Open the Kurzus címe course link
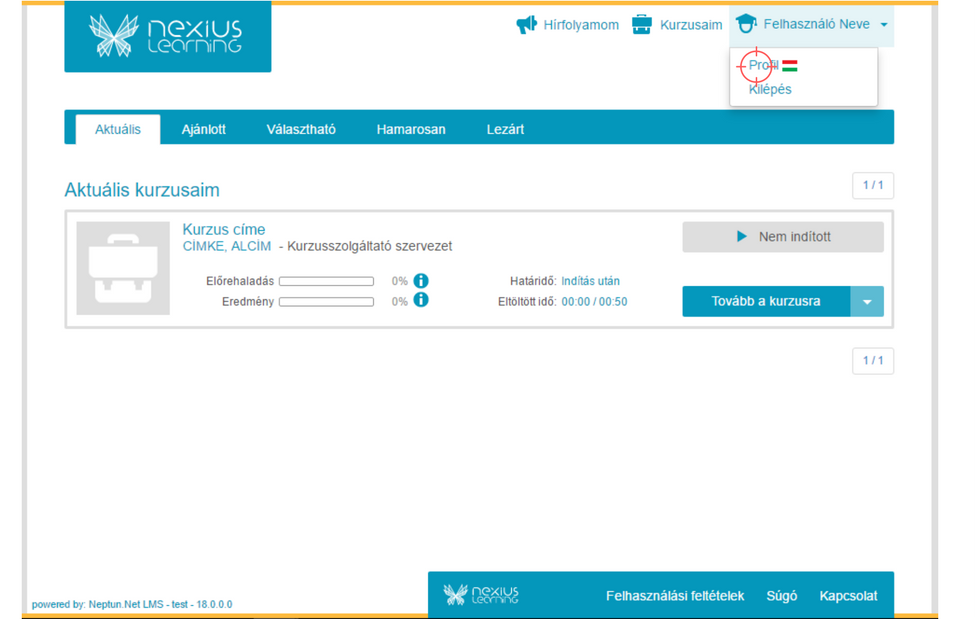975x619 pixels. pyautogui.click(x=224, y=229)
